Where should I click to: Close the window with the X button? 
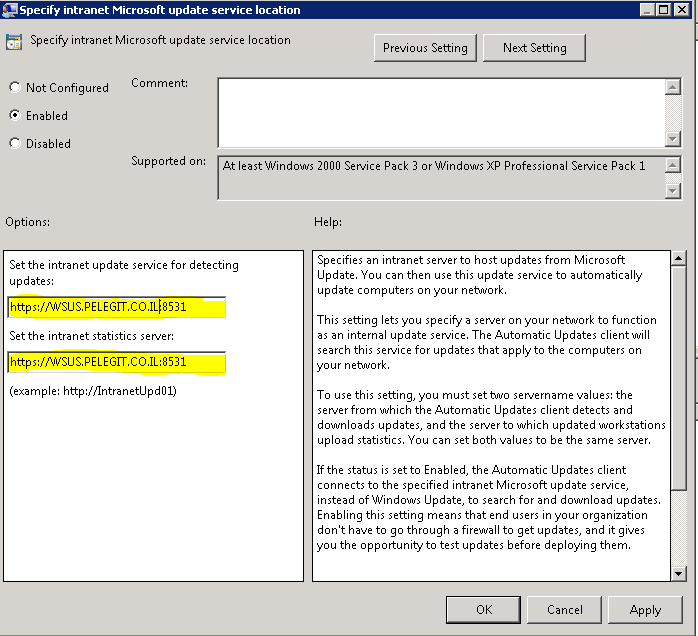(x=682, y=9)
